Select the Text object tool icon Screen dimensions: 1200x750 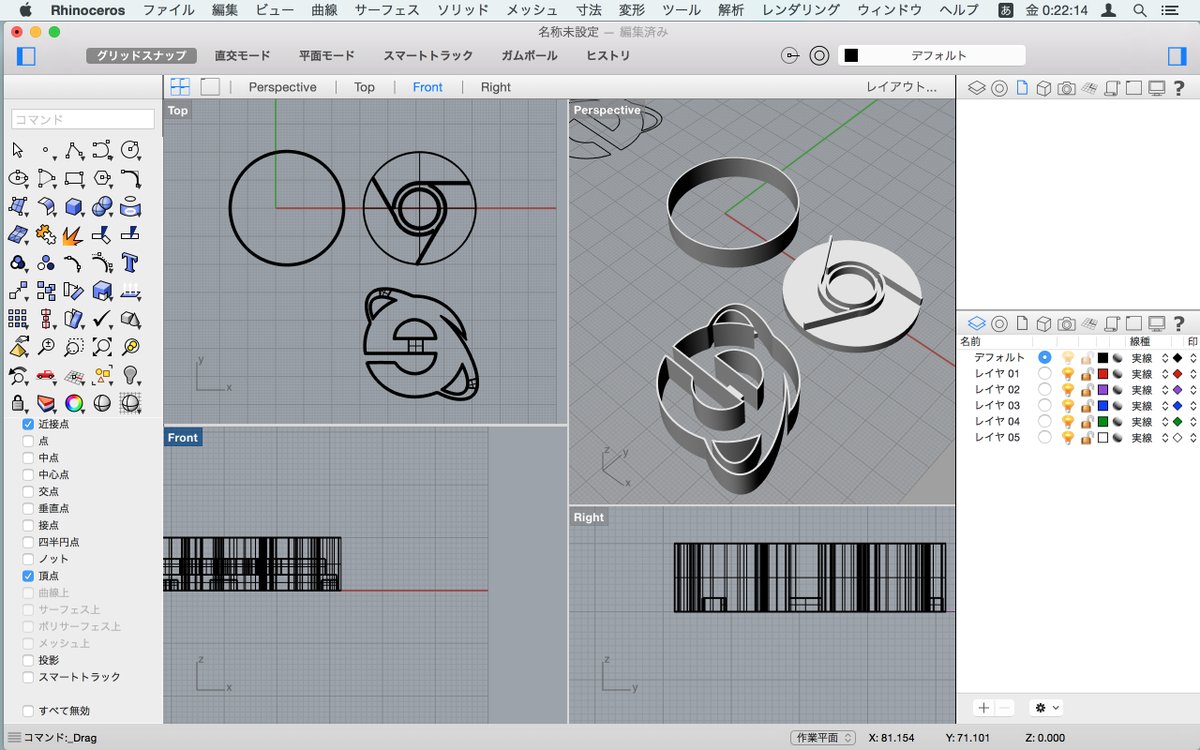tap(130, 263)
